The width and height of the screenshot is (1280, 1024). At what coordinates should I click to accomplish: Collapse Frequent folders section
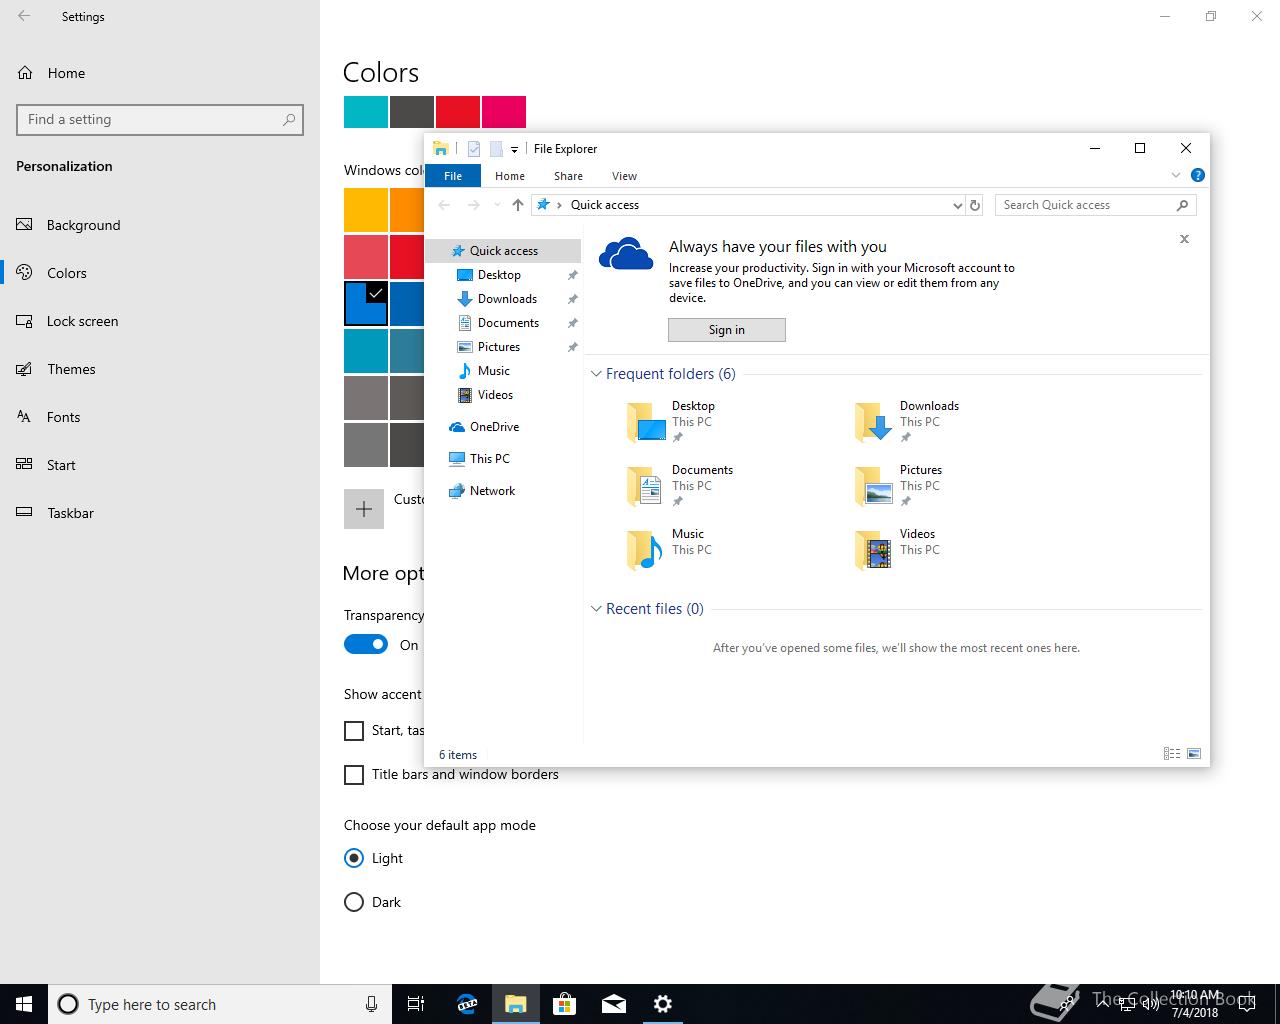click(x=596, y=374)
